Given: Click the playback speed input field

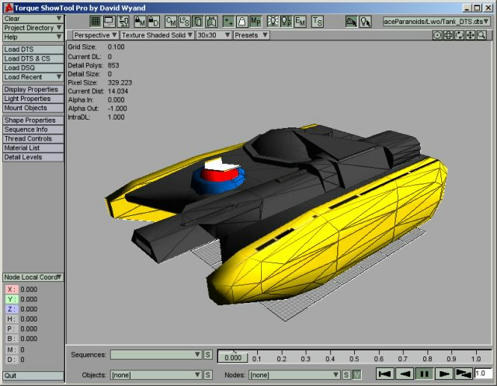Looking at the screenshot, I should pyautogui.click(x=483, y=373).
